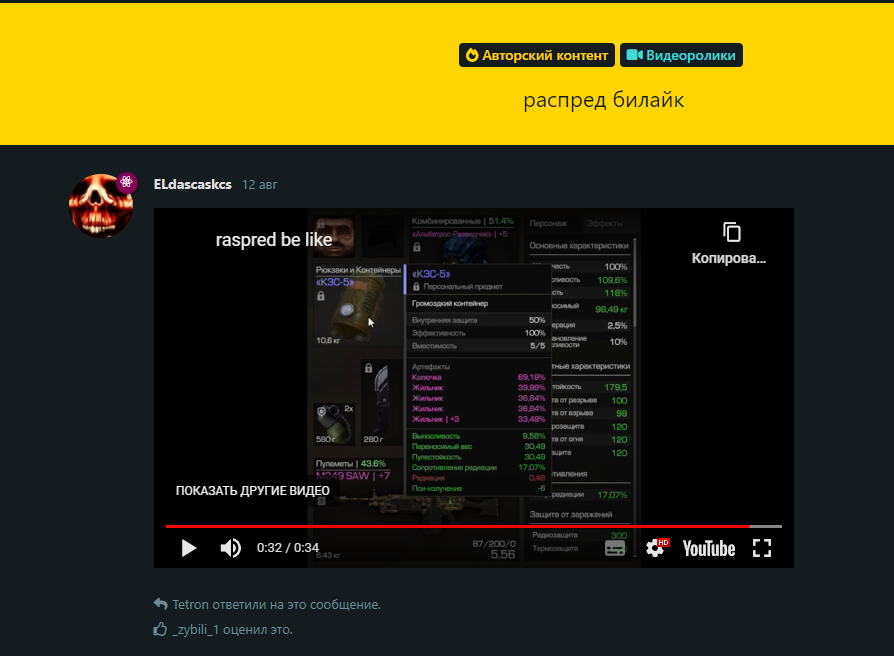Play the YouTube video

(x=189, y=548)
